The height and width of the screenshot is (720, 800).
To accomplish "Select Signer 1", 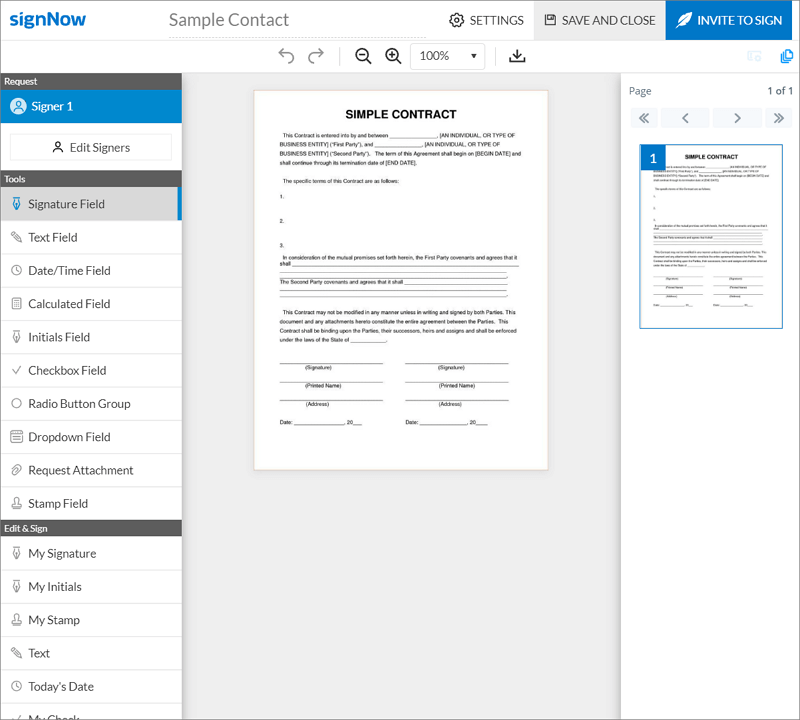I will point(91,106).
